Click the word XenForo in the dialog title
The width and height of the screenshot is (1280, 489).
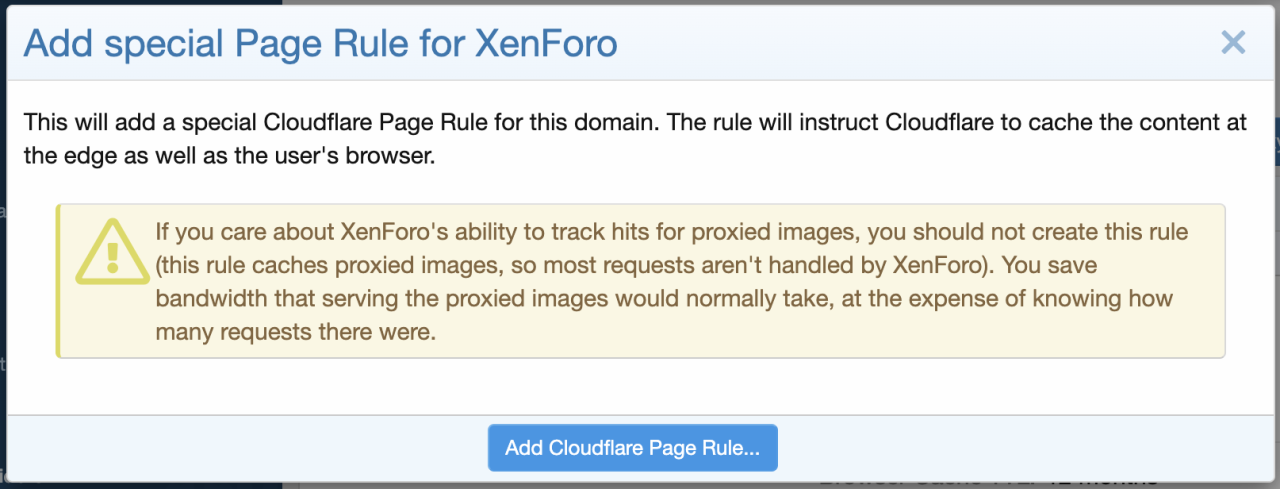click(x=546, y=44)
